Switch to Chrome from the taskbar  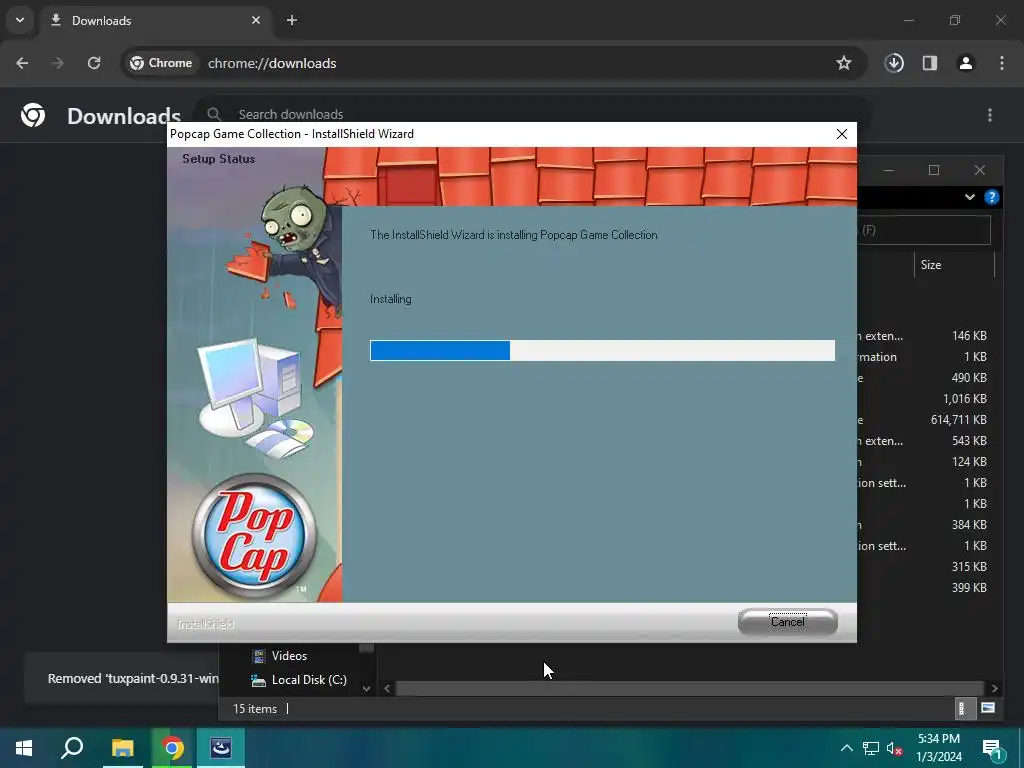click(172, 748)
